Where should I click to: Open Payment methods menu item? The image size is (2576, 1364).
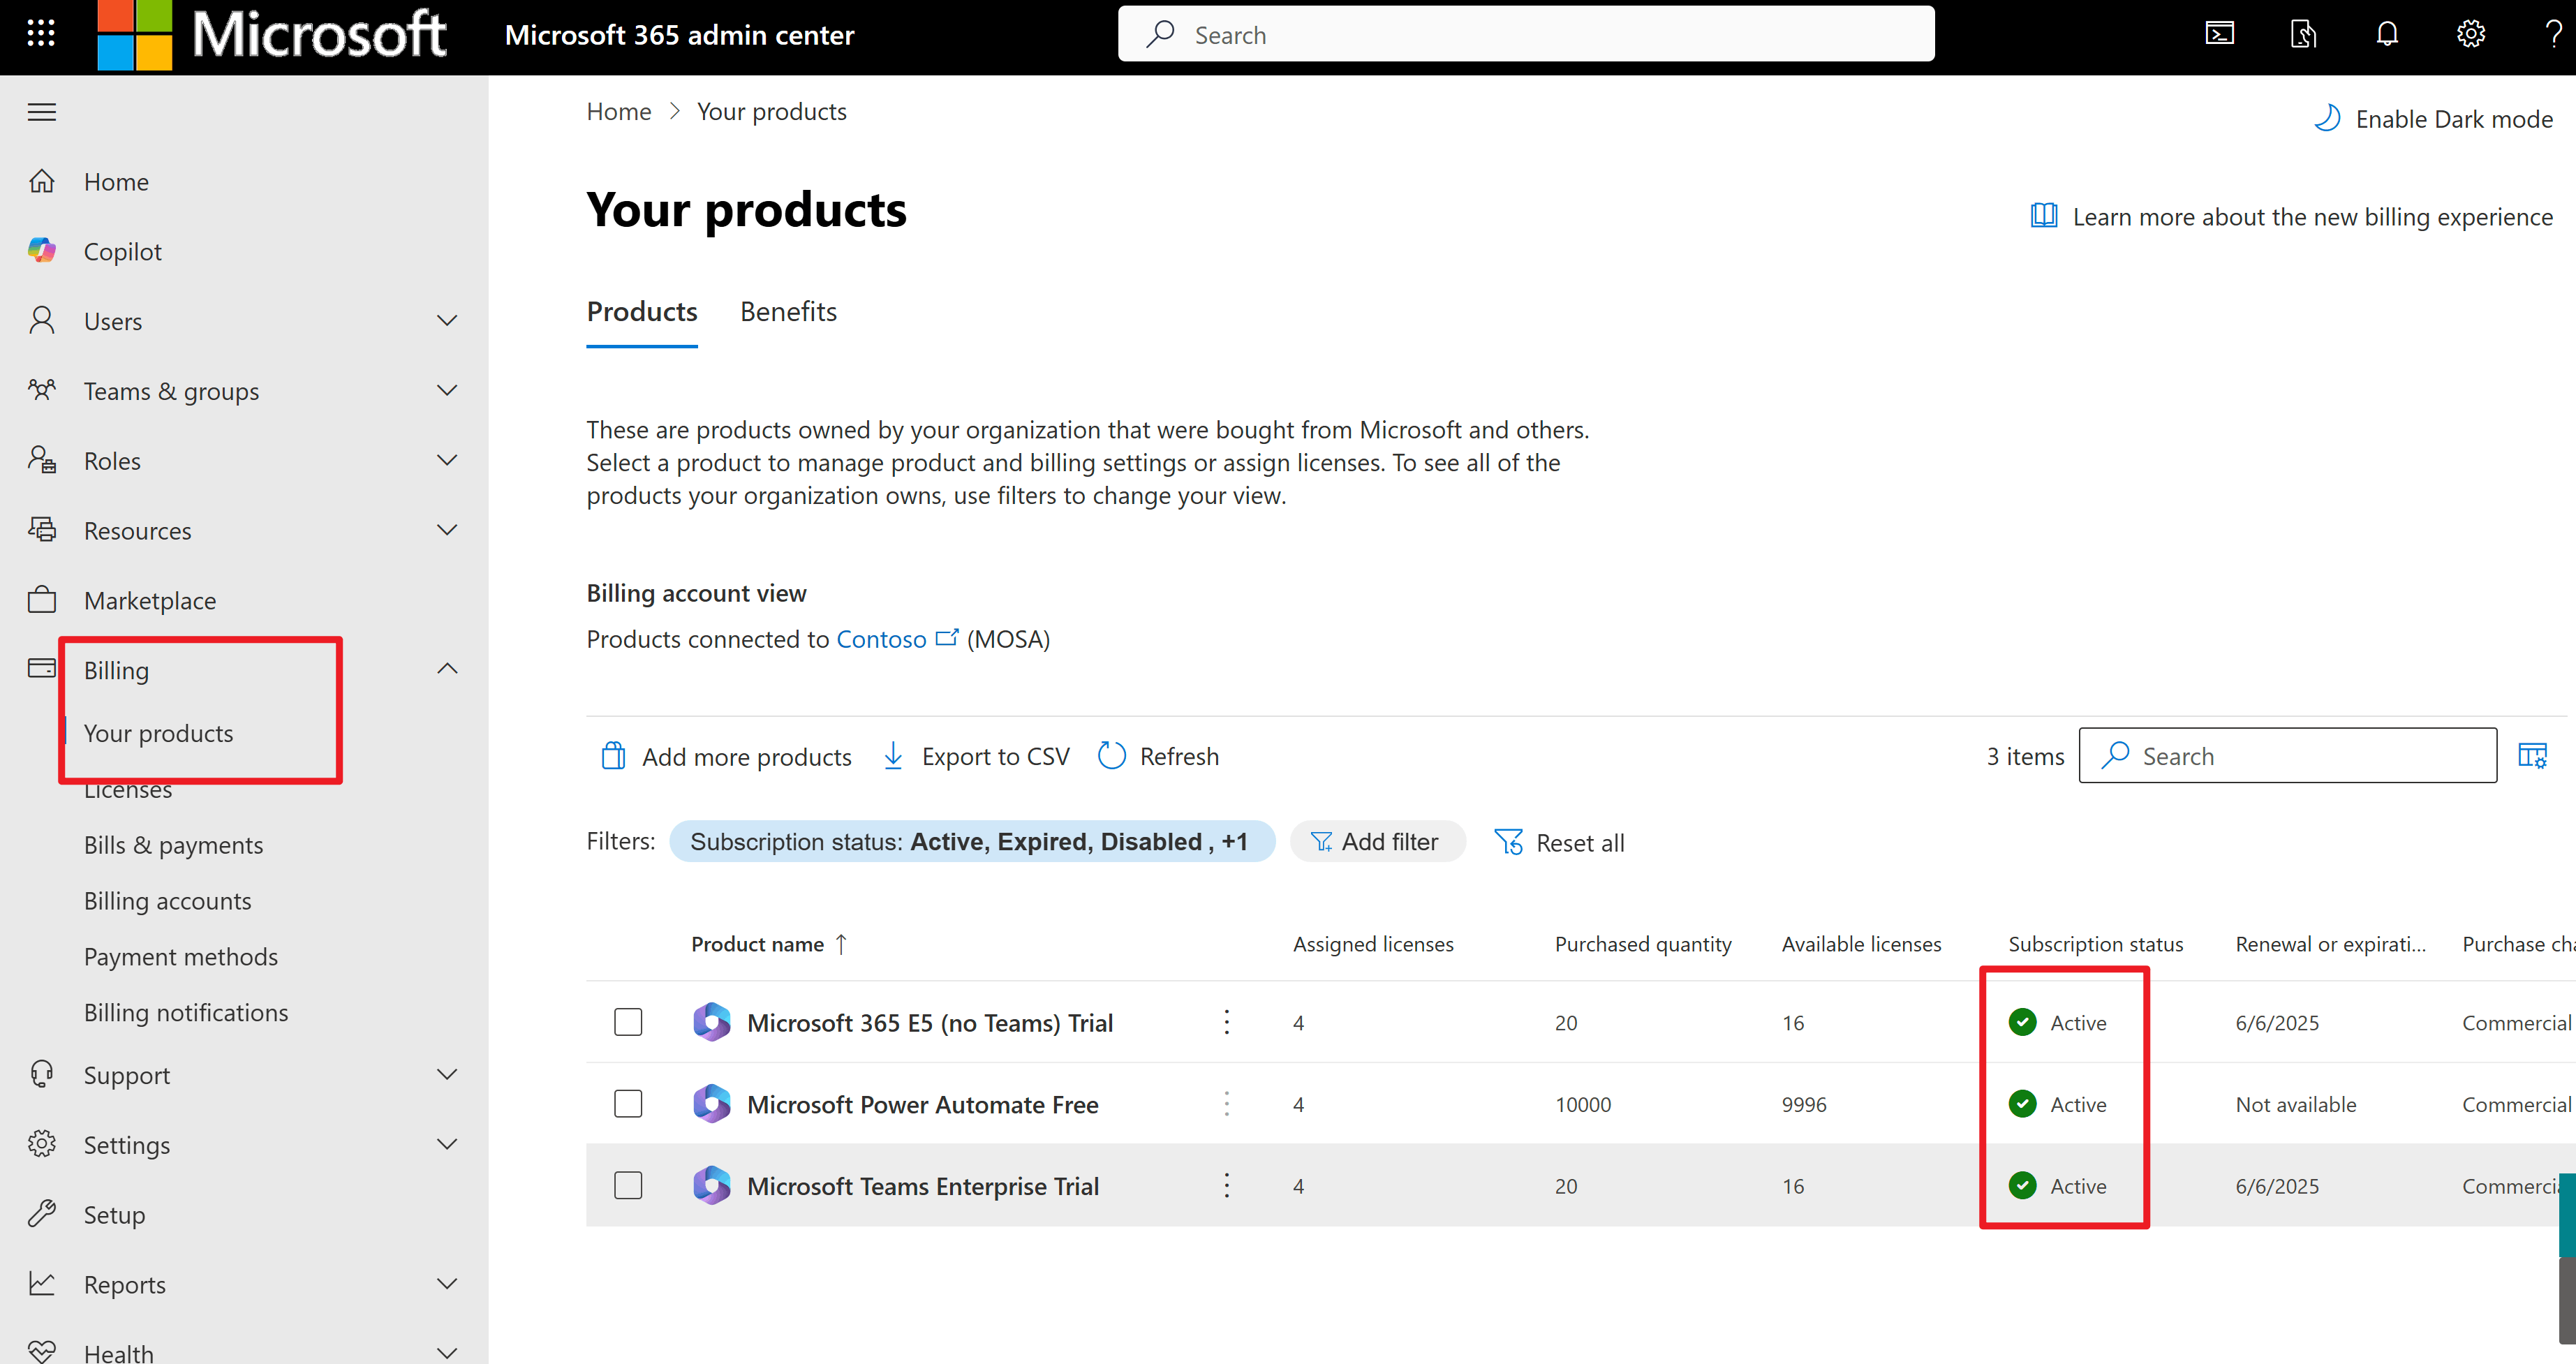coord(181,957)
